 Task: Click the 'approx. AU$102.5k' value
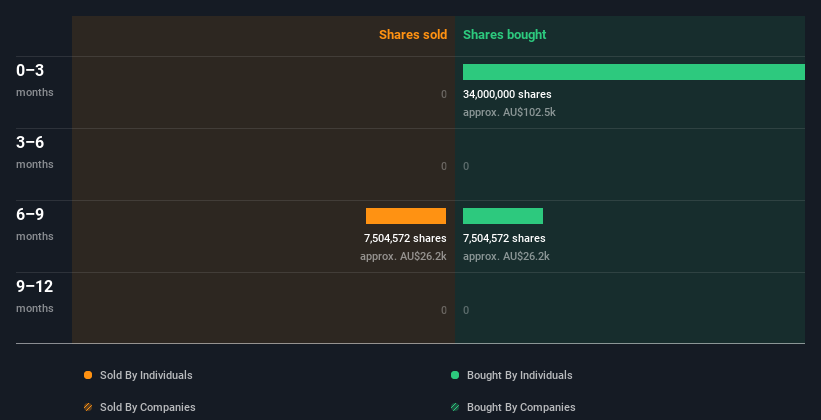pyautogui.click(x=509, y=112)
